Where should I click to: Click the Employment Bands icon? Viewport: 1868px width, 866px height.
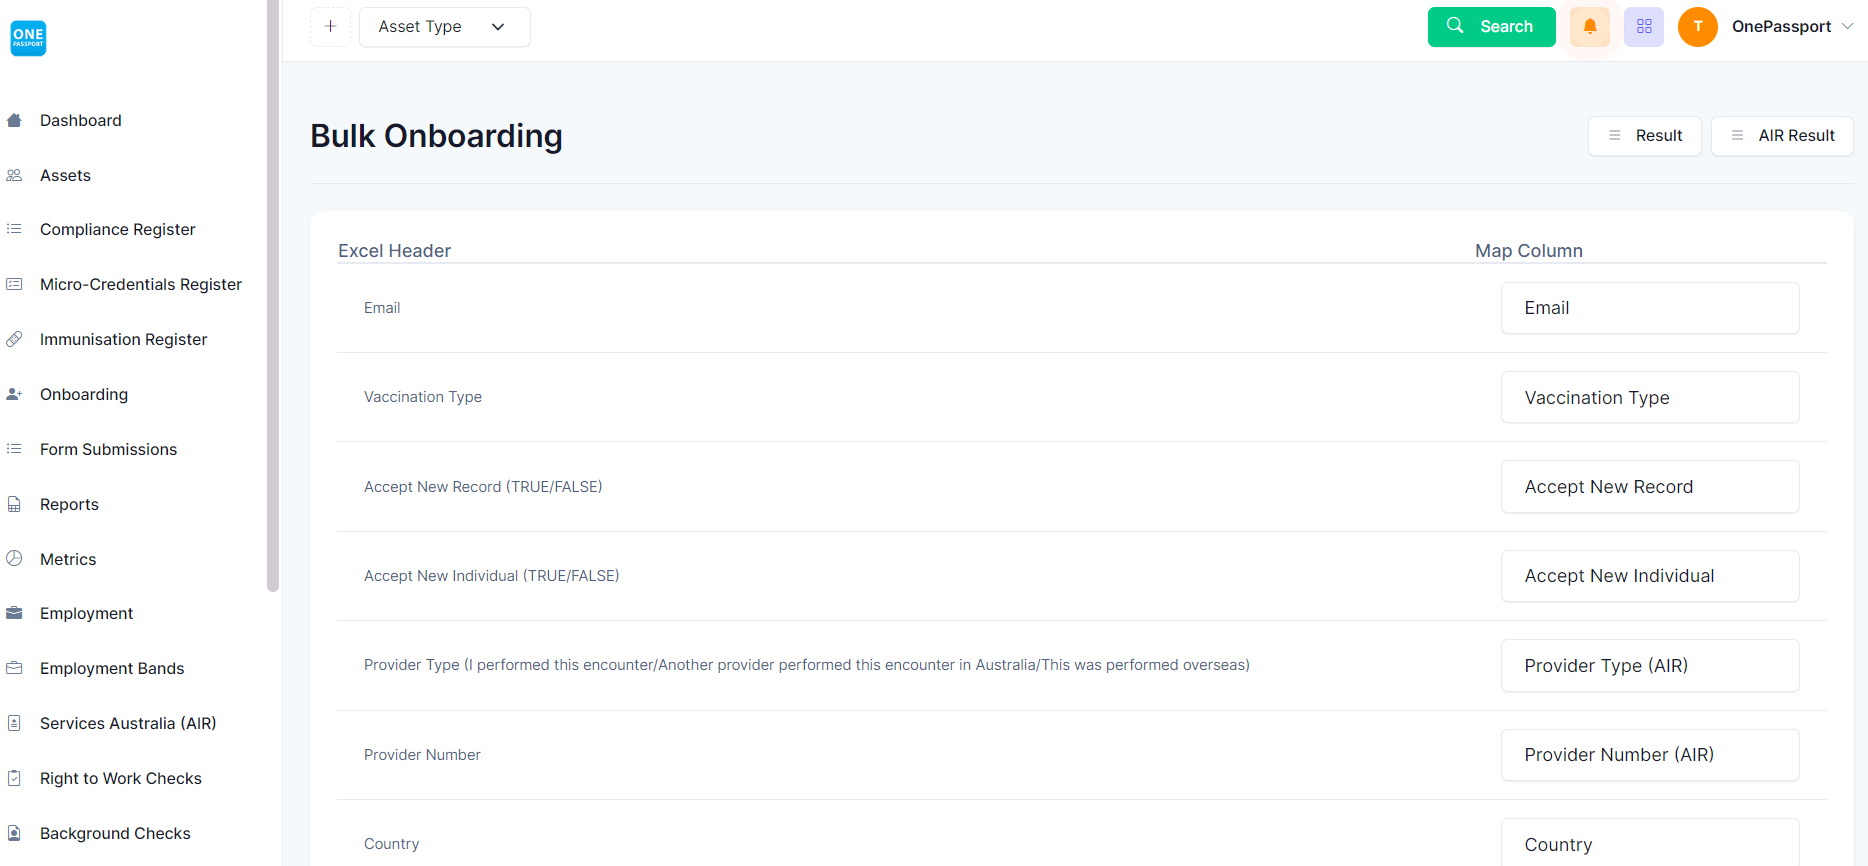(x=14, y=668)
